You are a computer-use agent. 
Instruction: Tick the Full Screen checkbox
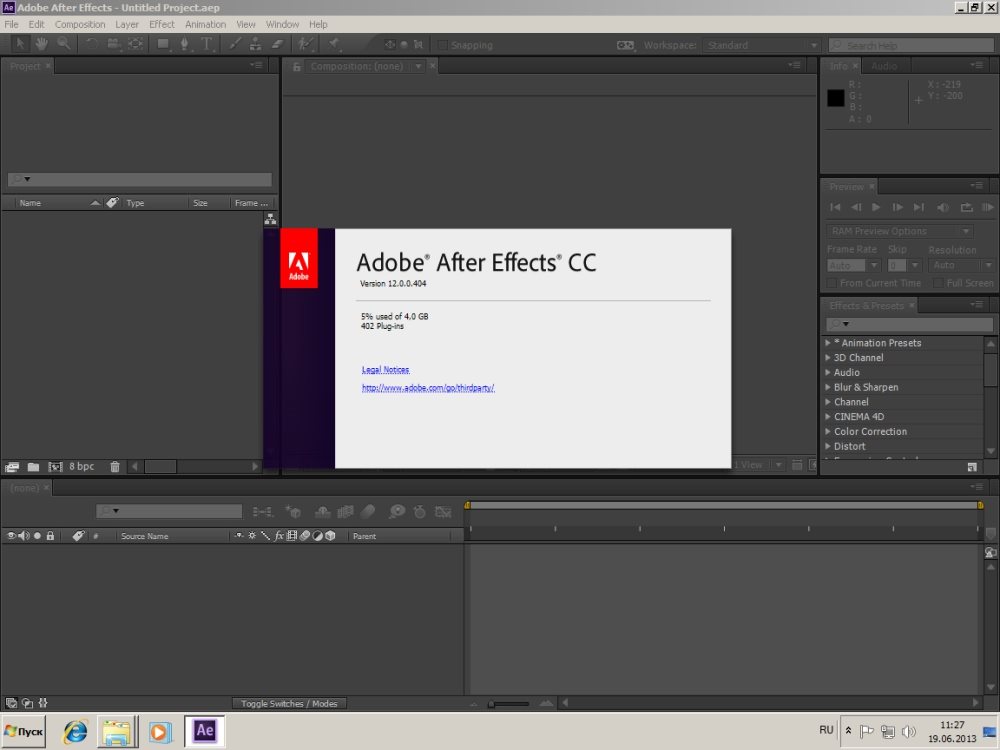tap(938, 283)
